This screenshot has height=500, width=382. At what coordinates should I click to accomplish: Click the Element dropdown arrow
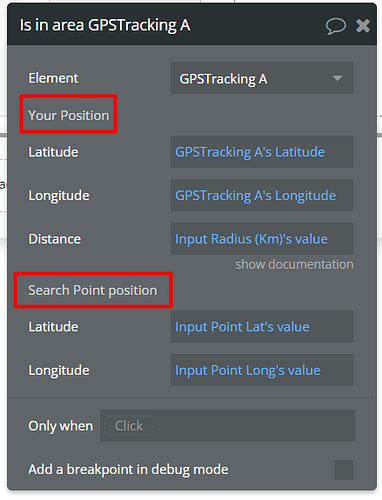tap(337, 78)
